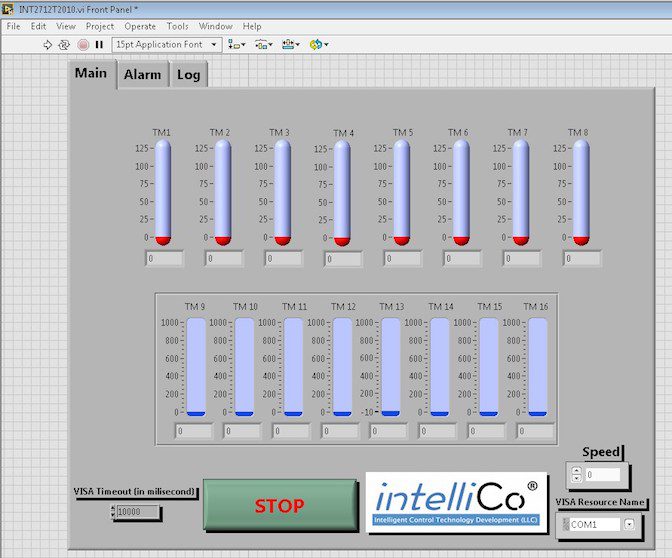Switch to the Alarm tab
Screen dimensions: 672x558
coord(142,75)
